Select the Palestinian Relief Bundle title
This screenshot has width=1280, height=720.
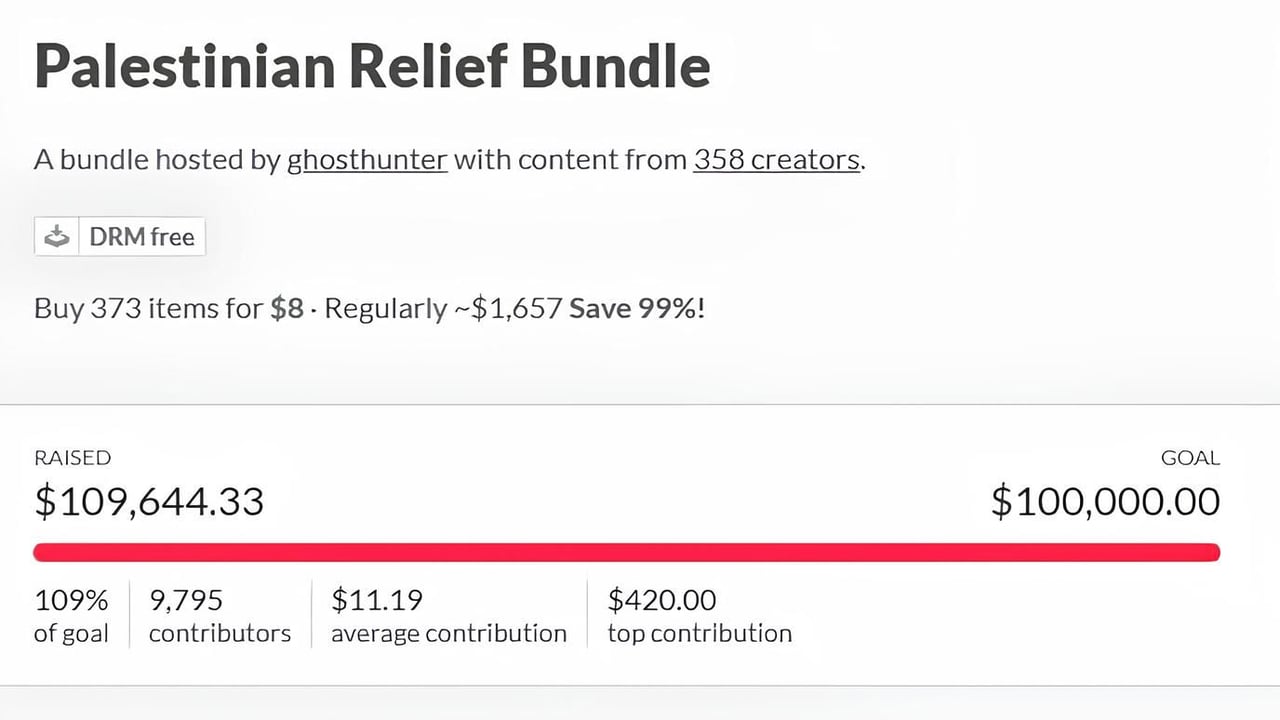tap(372, 65)
